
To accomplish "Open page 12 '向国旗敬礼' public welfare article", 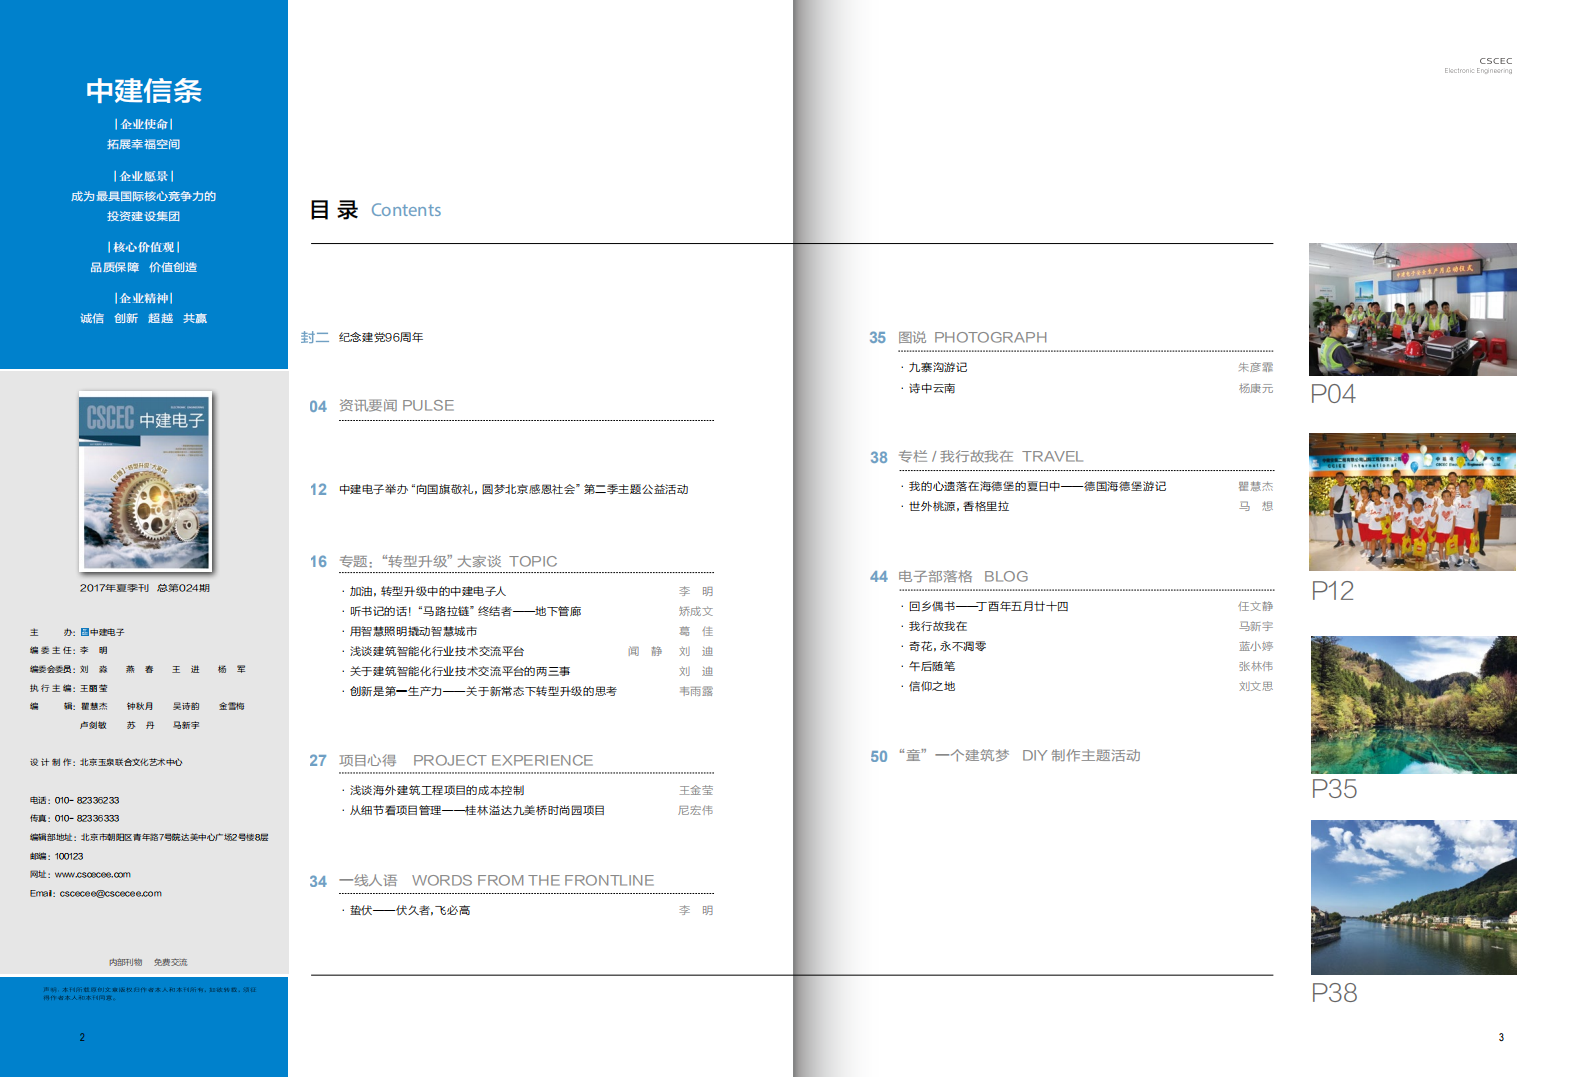I will tap(513, 489).
